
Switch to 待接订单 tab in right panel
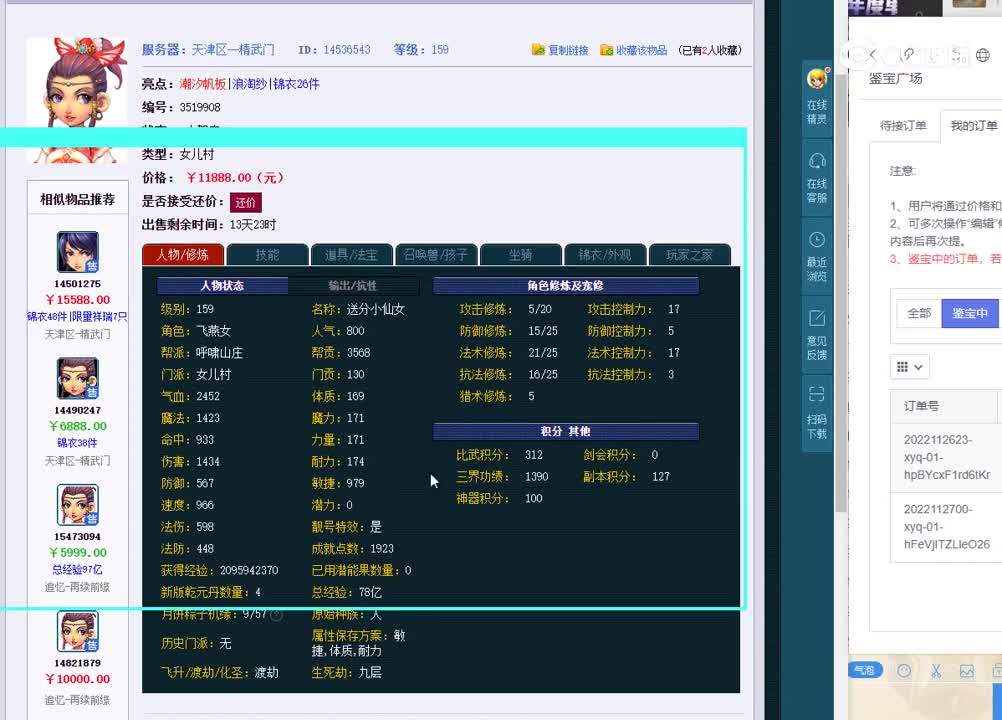[x=903, y=125]
